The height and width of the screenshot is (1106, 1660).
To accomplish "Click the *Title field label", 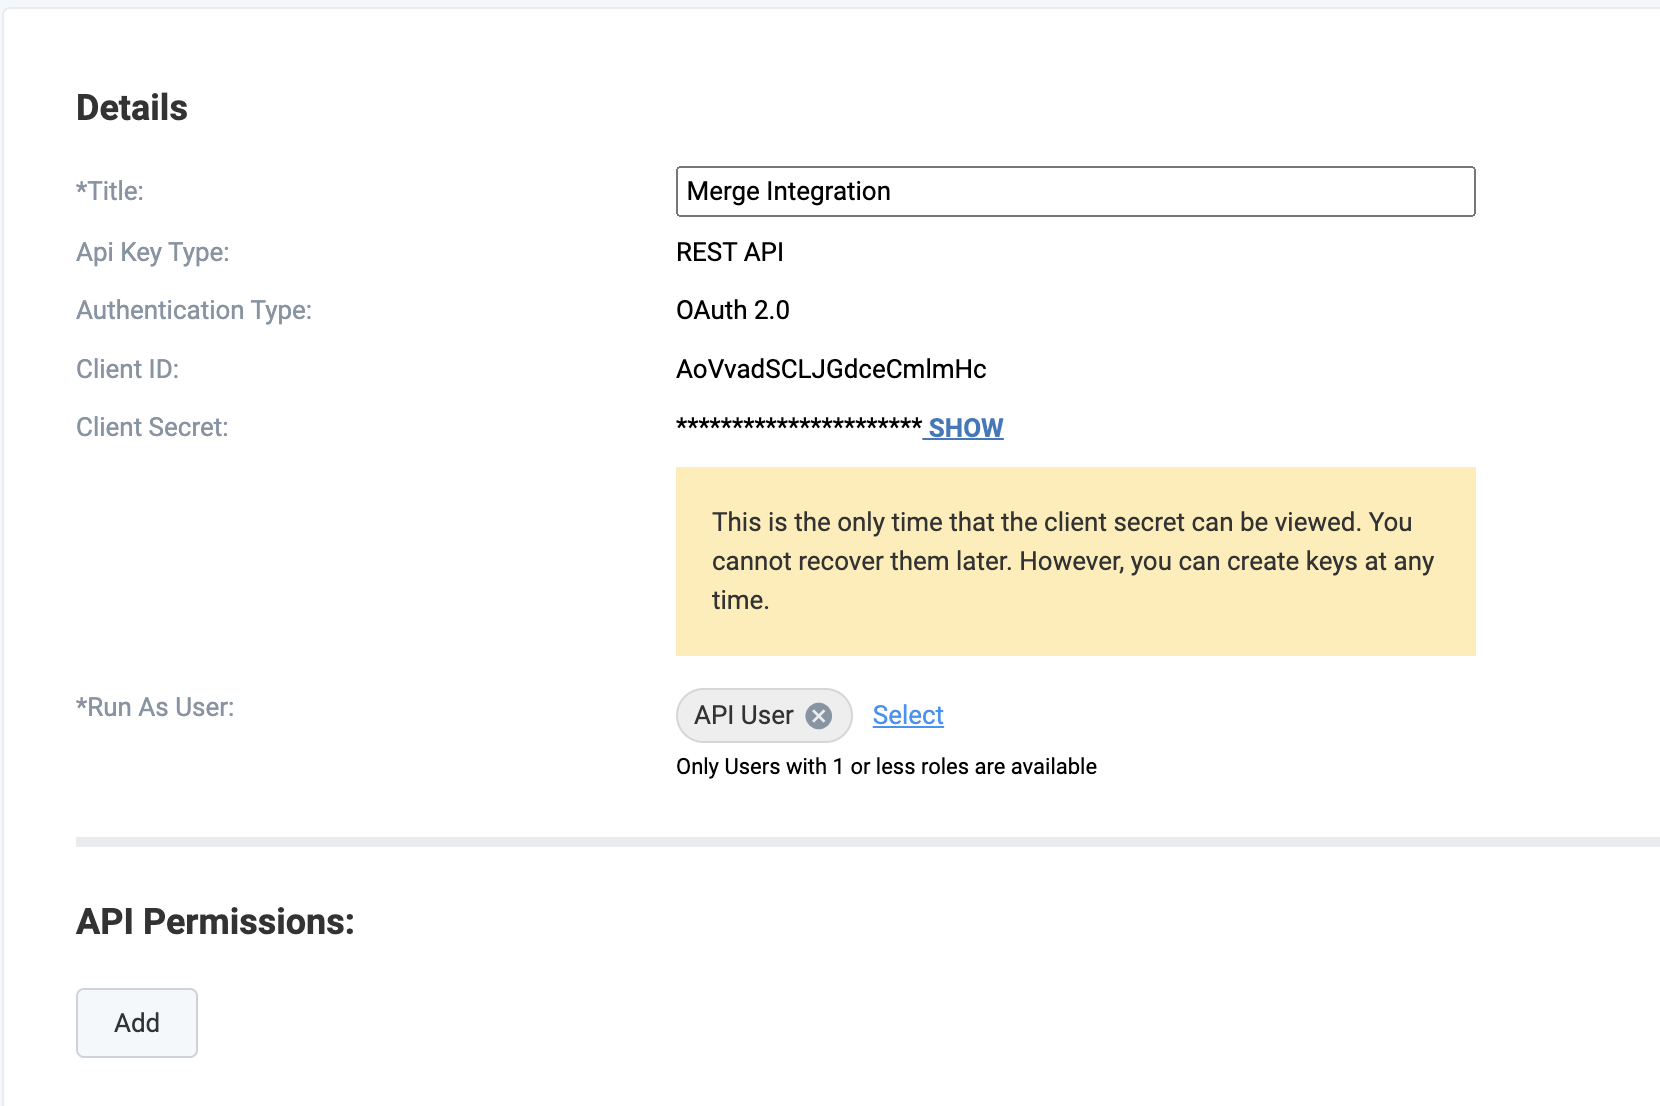I will pos(110,191).
